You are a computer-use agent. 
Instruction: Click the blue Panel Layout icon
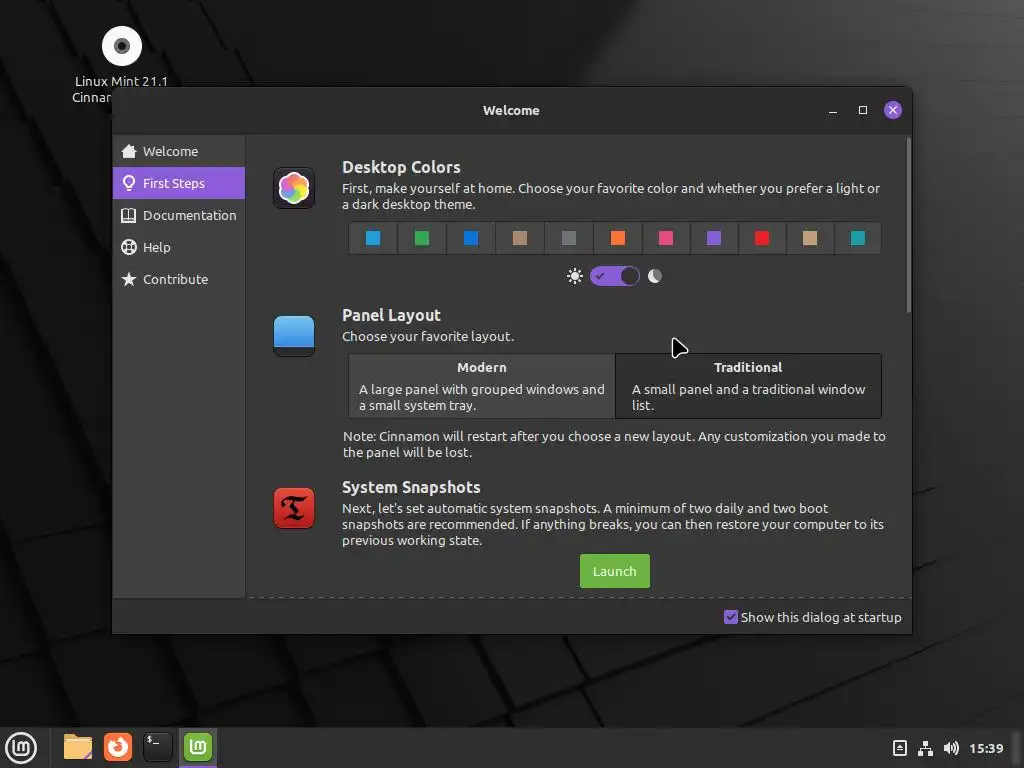click(x=294, y=336)
